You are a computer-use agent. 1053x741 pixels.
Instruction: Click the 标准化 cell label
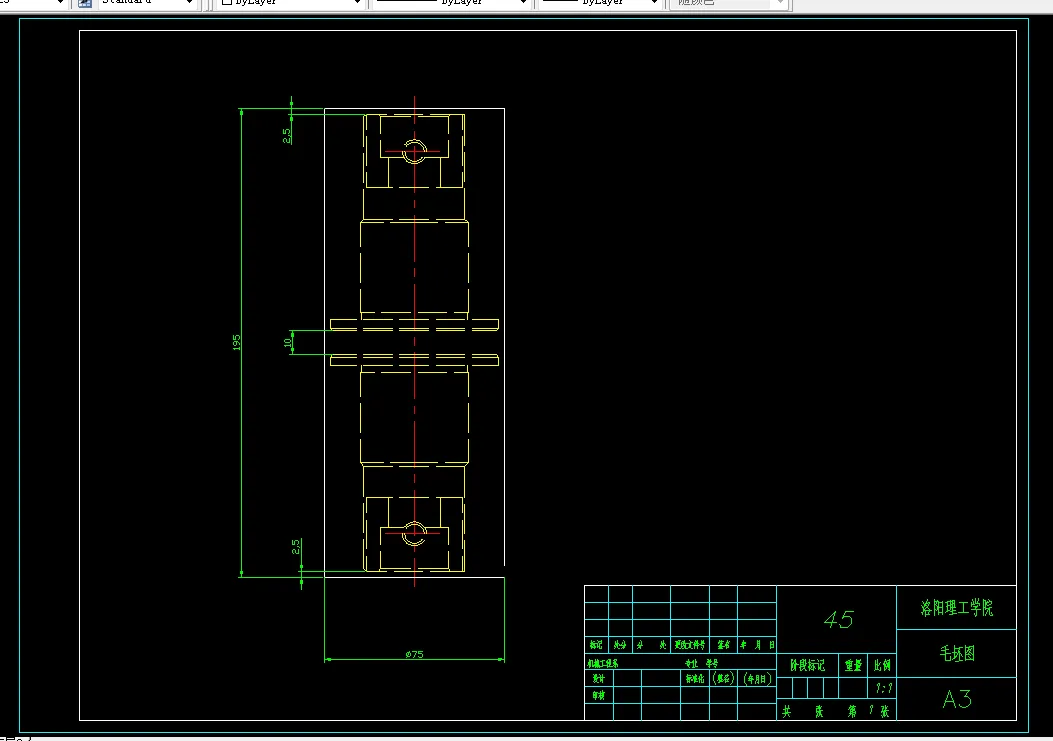point(695,679)
